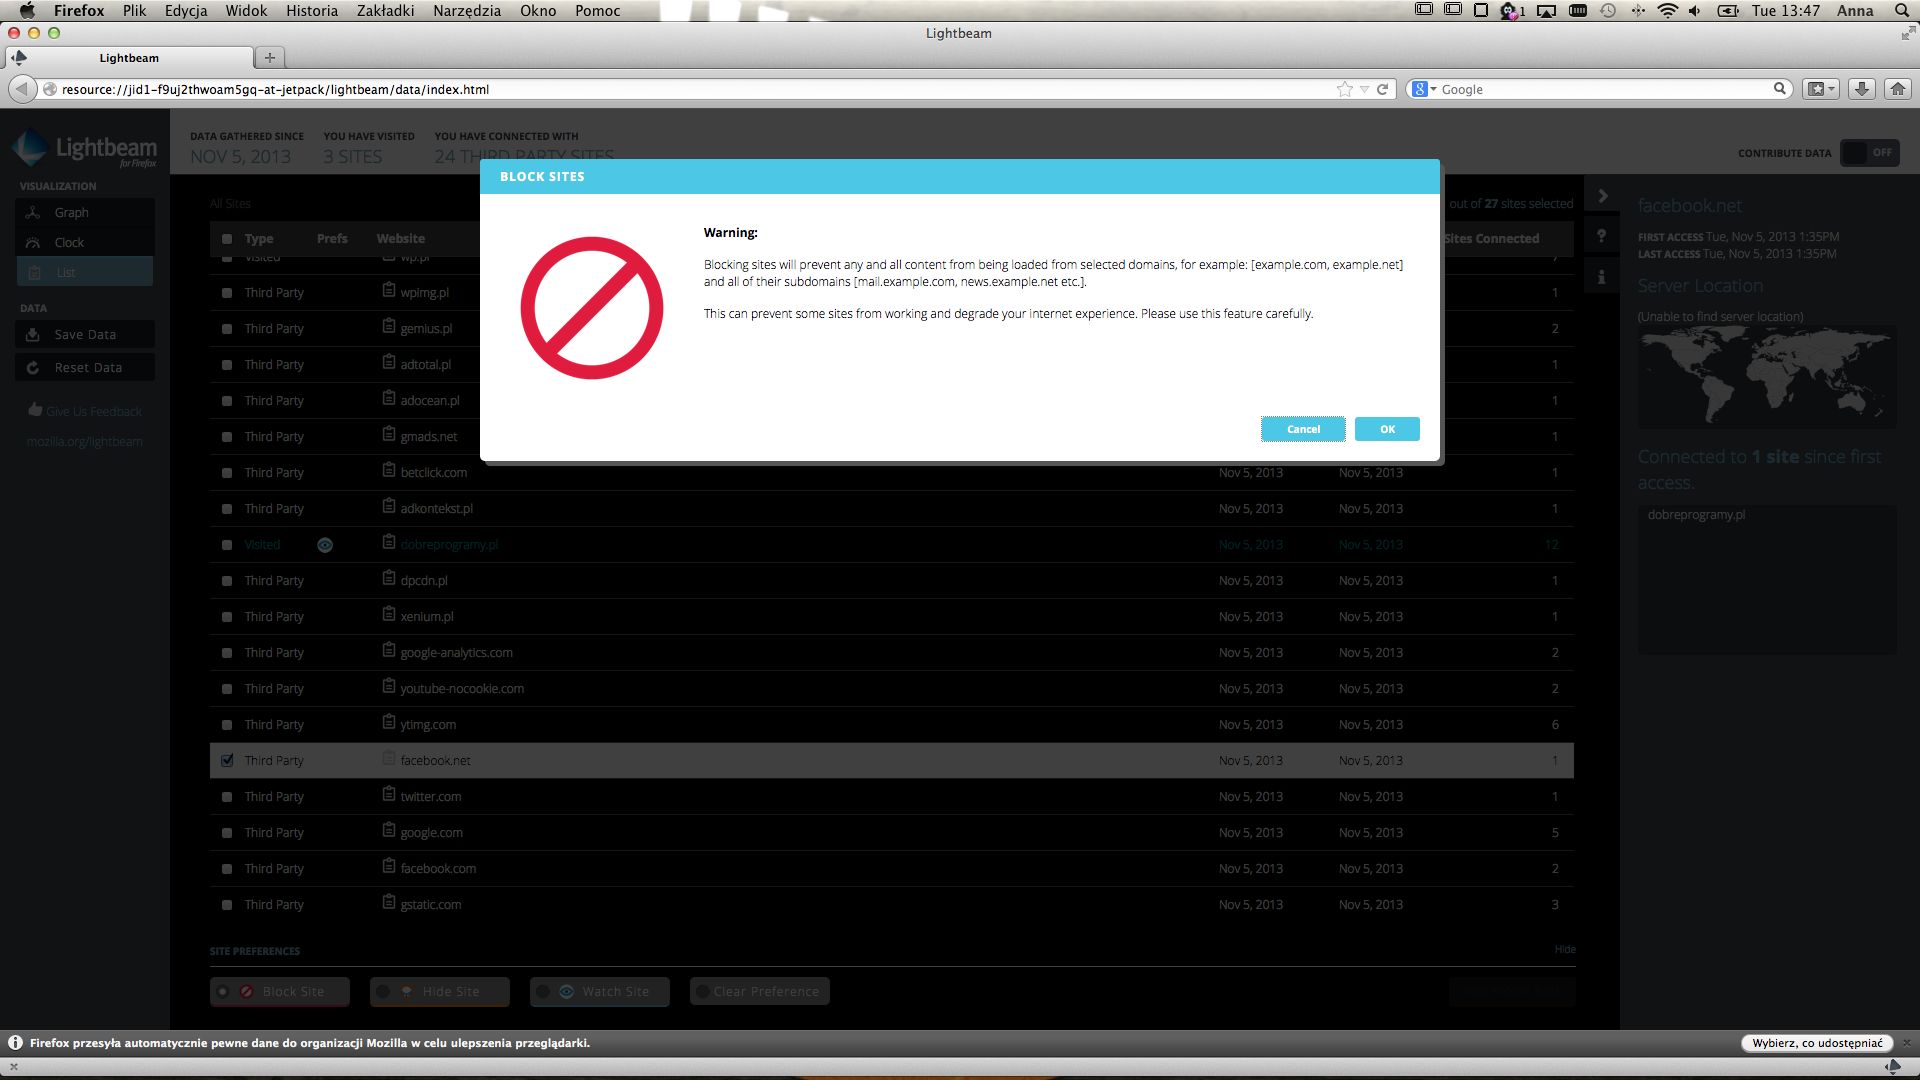Viewport: 1920px width, 1080px height.
Task: Open the URL history dropdown arrow
Action: (1364, 89)
